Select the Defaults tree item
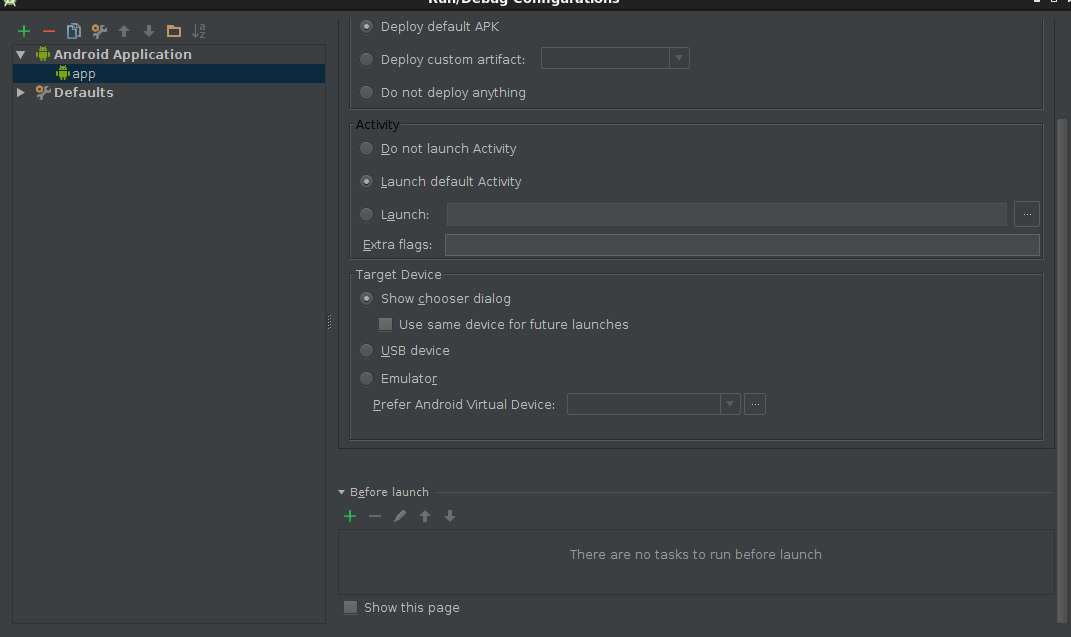Screen dimensions: 1071x637 point(83,92)
